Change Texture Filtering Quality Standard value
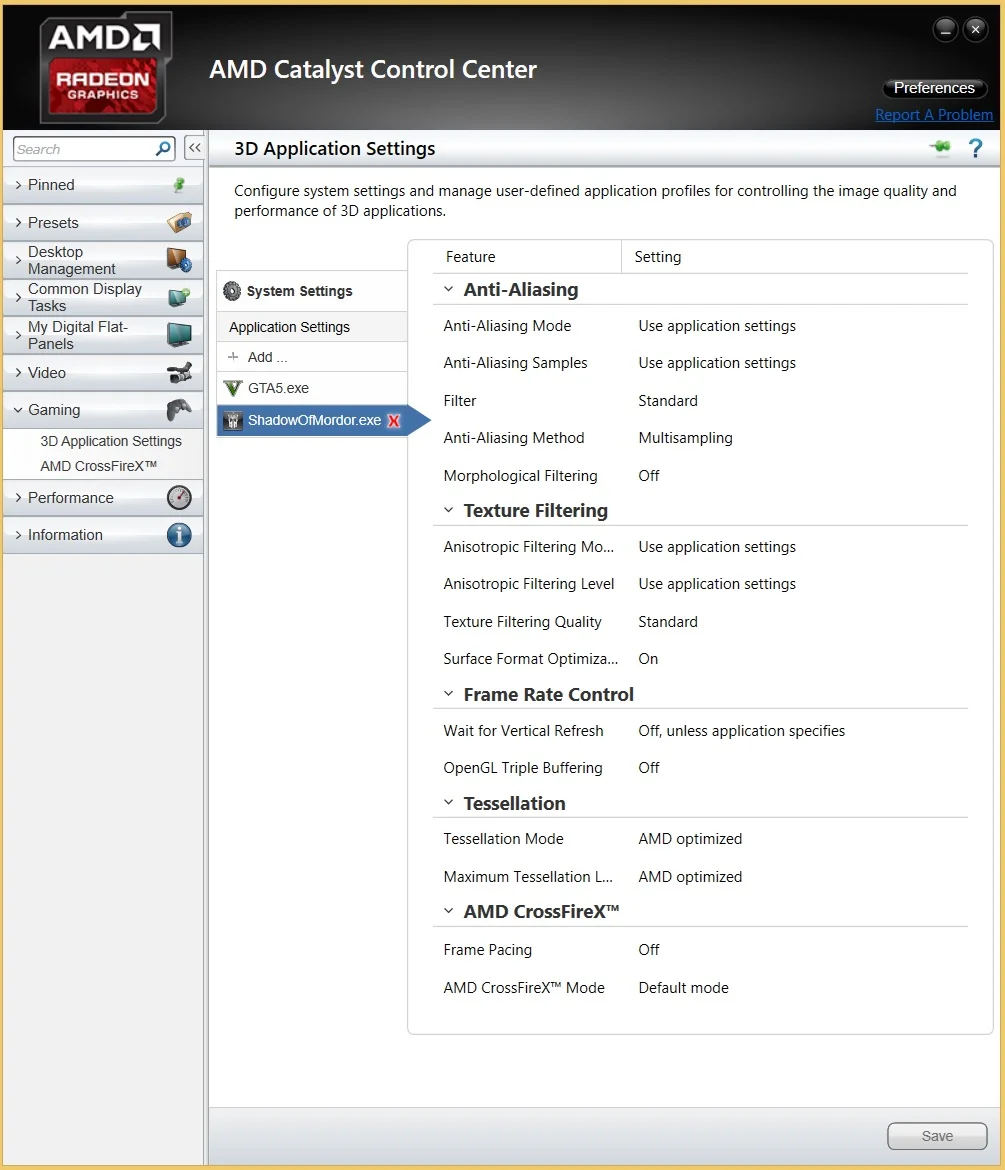Viewport: 1005px width, 1170px height. click(668, 622)
